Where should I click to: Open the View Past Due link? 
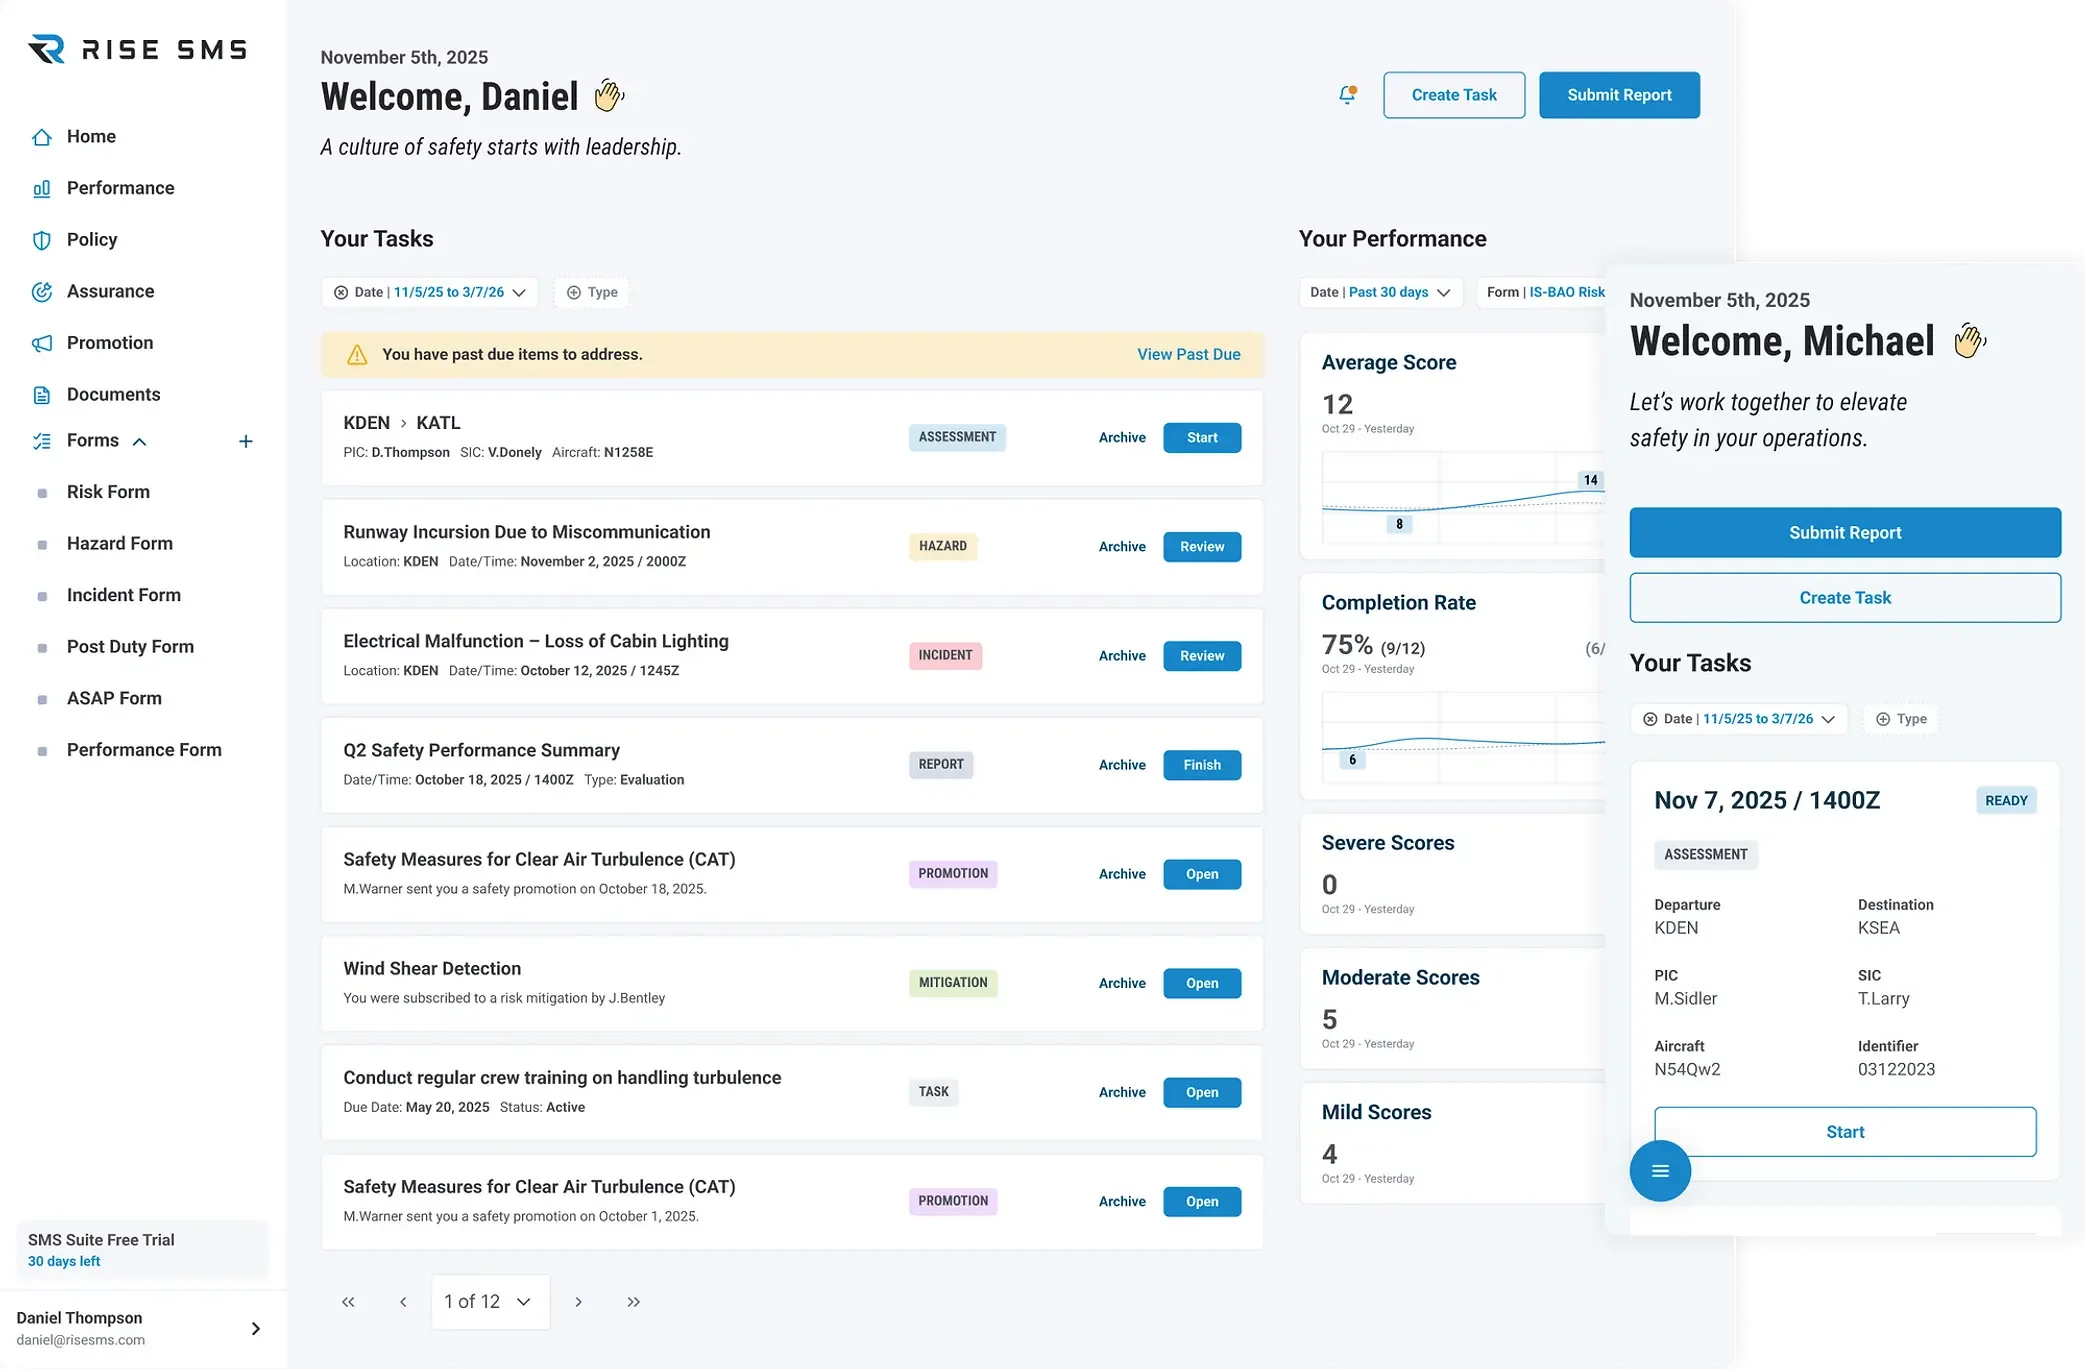pos(1188,354)
